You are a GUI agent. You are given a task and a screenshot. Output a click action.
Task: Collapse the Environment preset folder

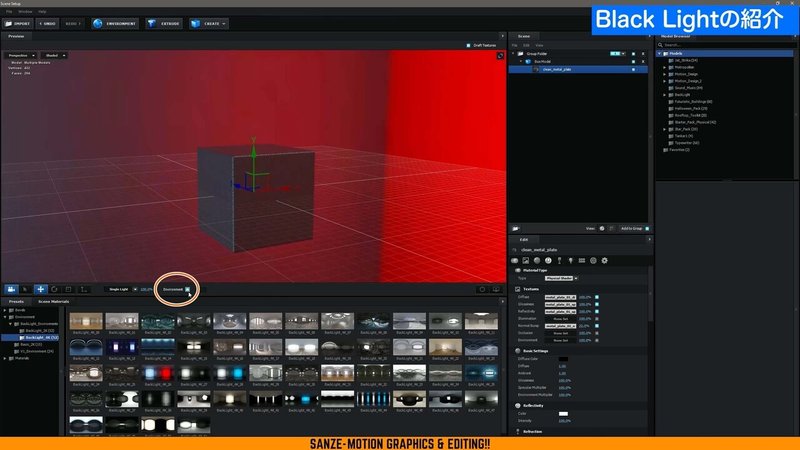pos(5,317)
